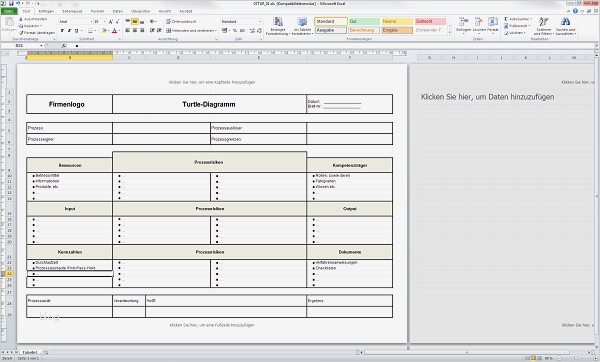Click the decrease decimal places icon

(259, 30)
